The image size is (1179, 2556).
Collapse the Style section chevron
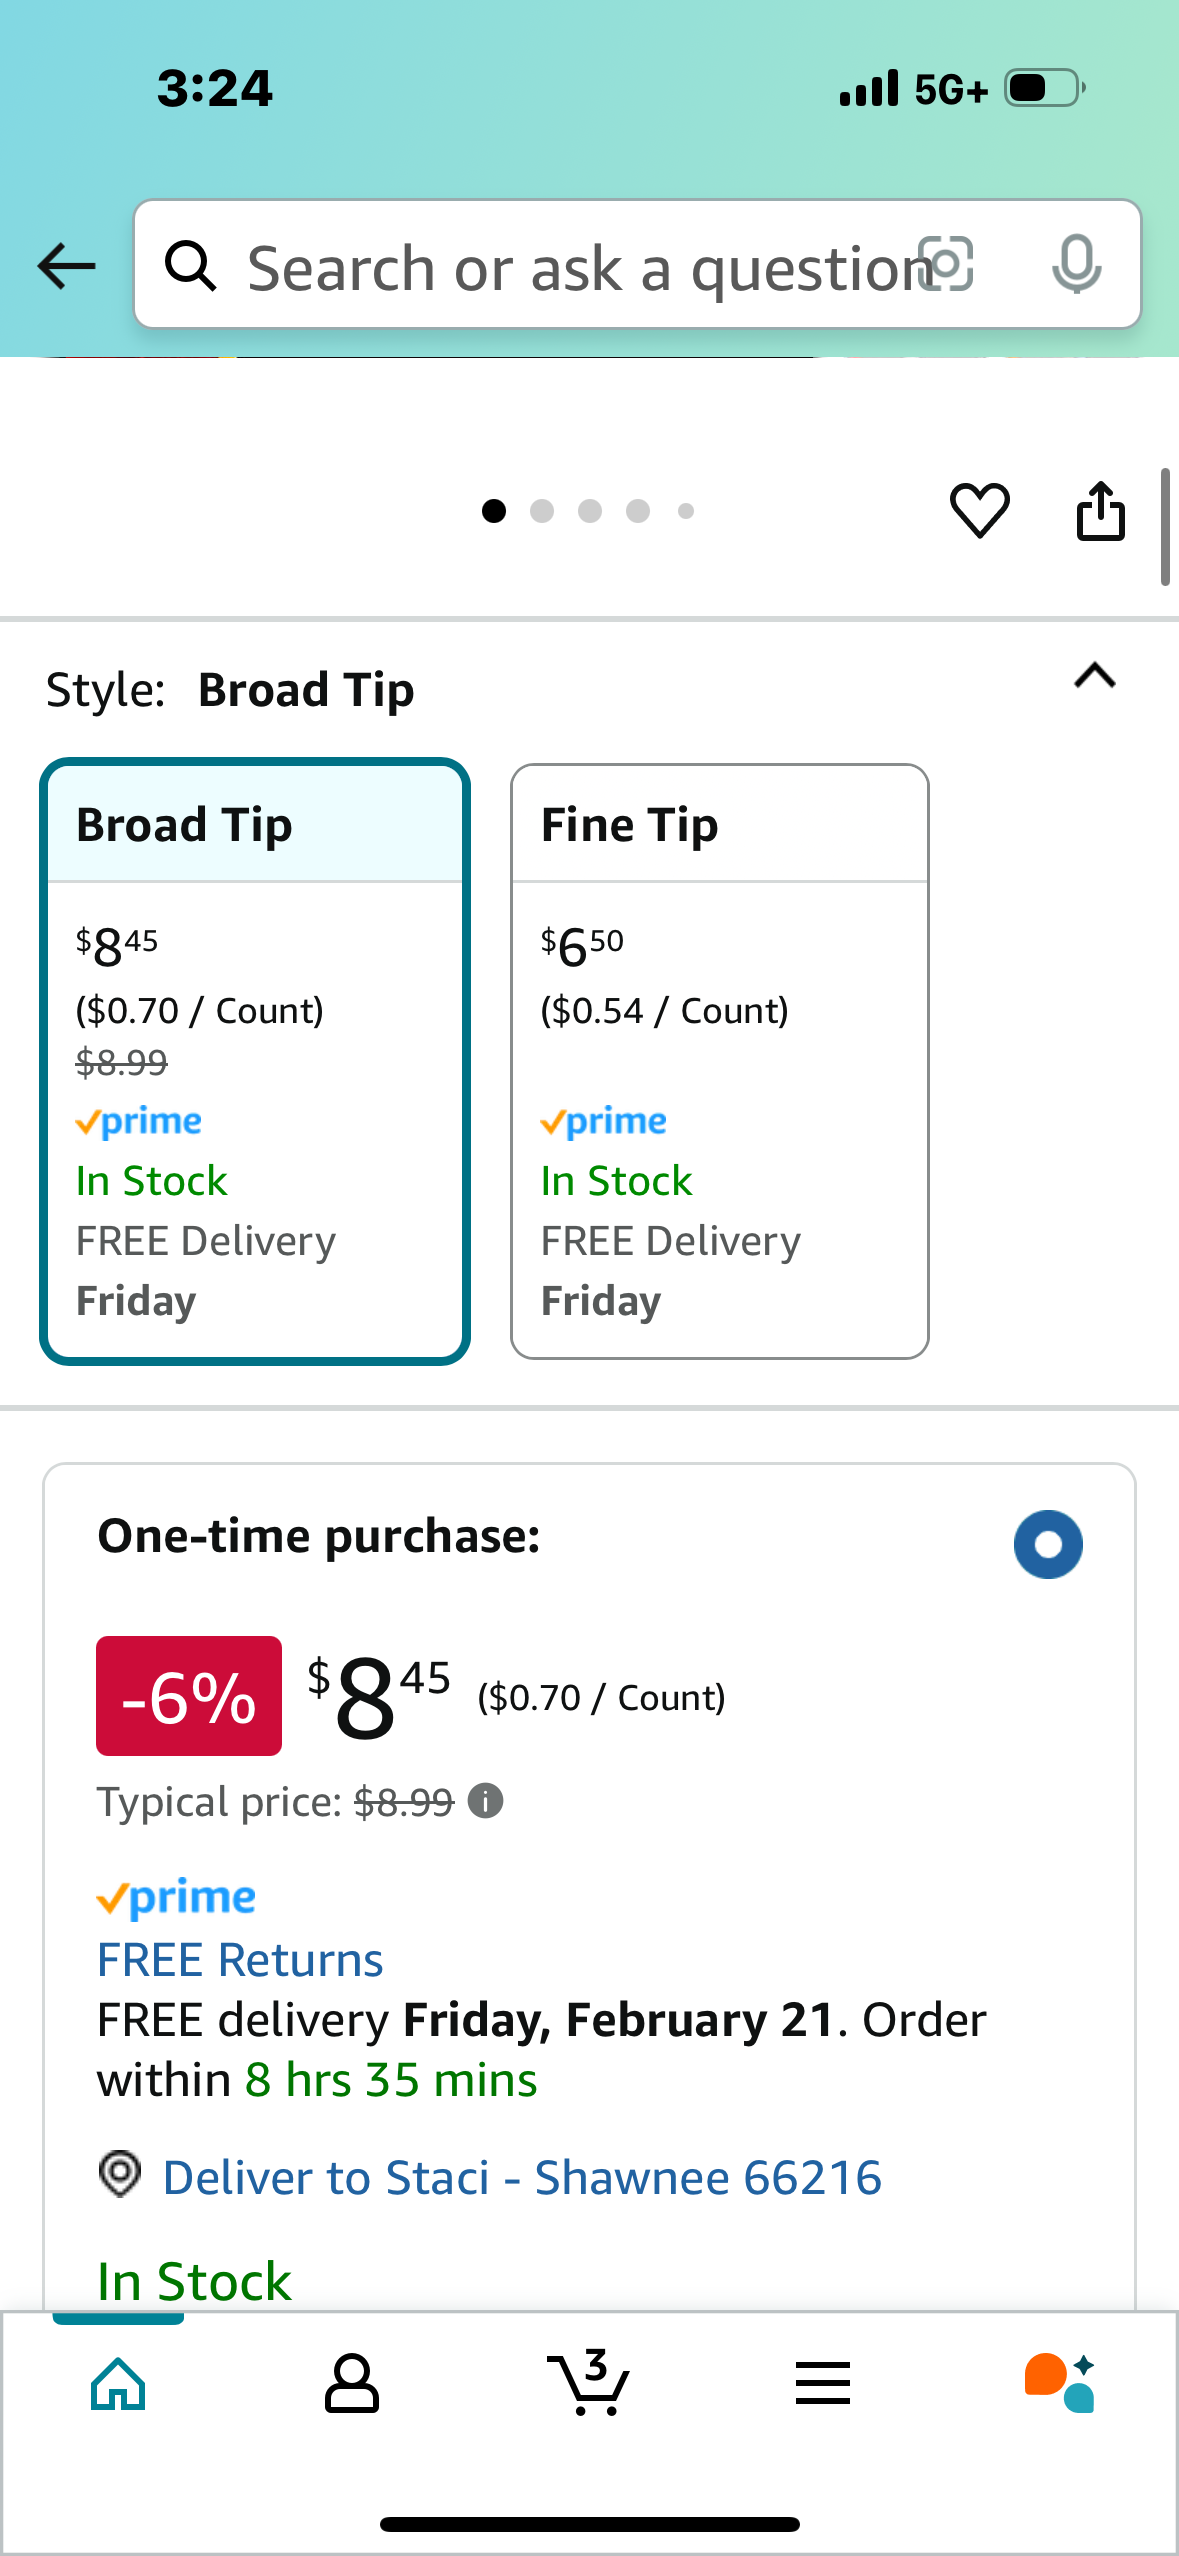click(x=1095, y=677)
